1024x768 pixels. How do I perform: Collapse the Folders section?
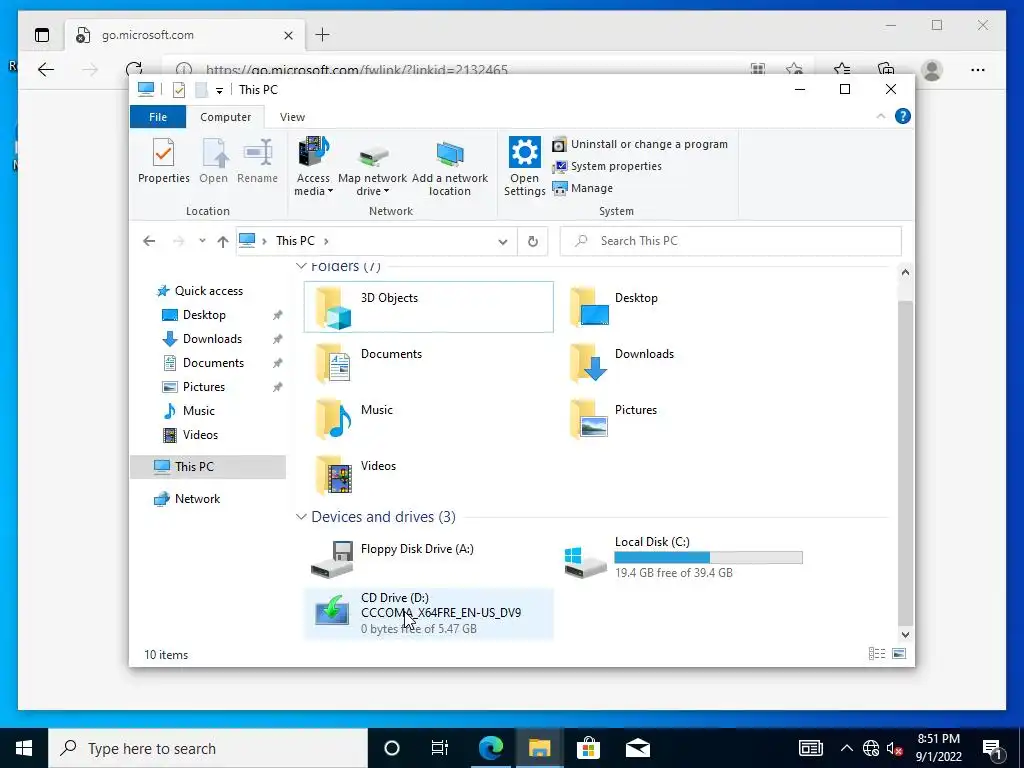(300, 266)
